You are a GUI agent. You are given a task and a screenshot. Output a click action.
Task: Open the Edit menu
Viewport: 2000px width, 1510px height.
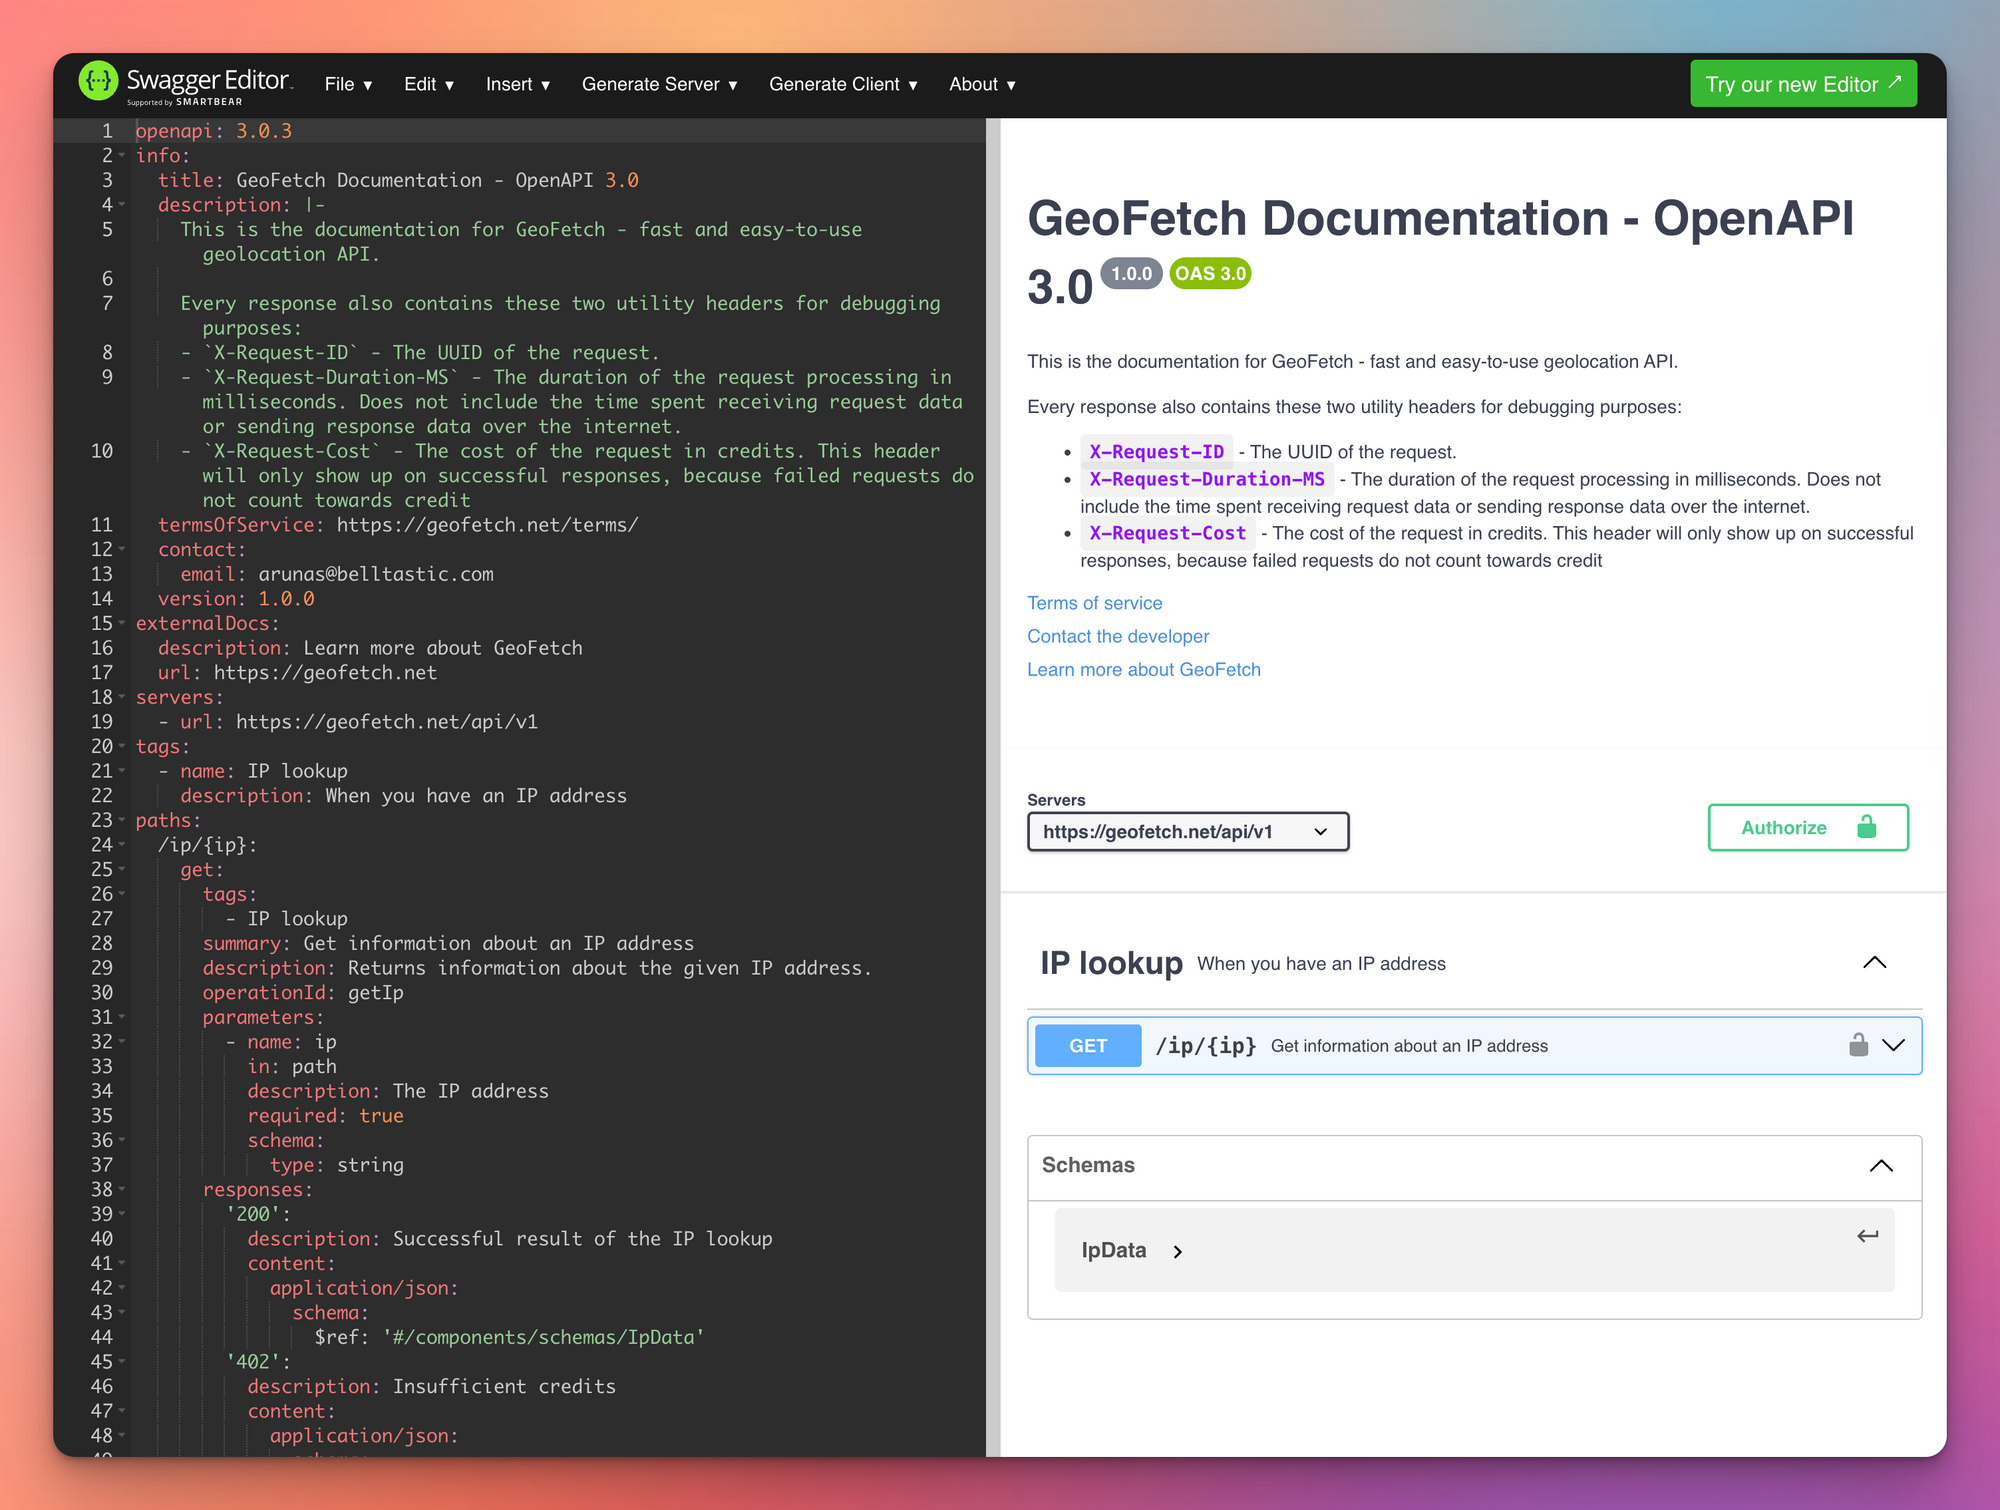point(429,85)
